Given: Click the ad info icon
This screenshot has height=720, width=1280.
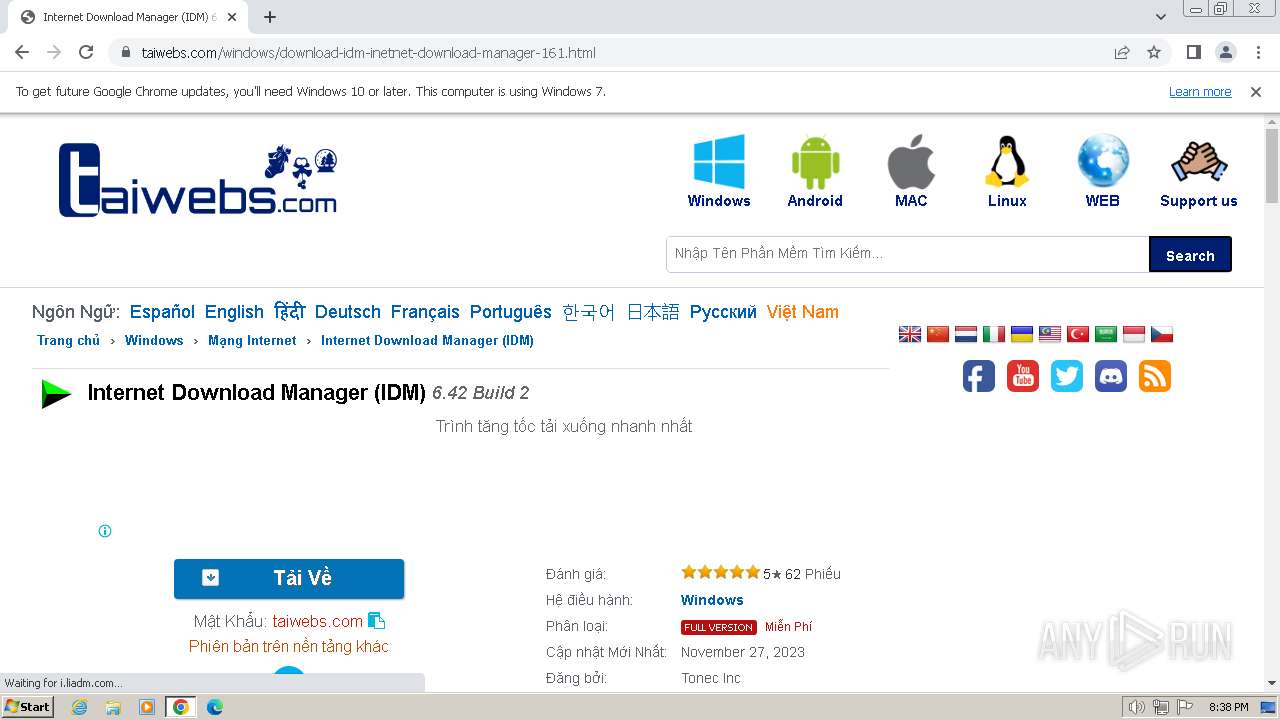Looking at the screenshot, I should tap(105, 531).
